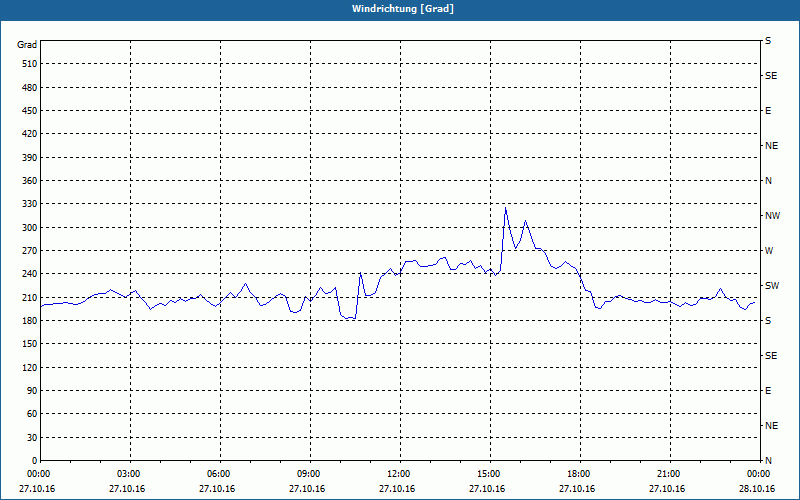This screenshot has height=500, width=800.
Task: Select the 480 value on the degree axis
Action: pos(30,88)
